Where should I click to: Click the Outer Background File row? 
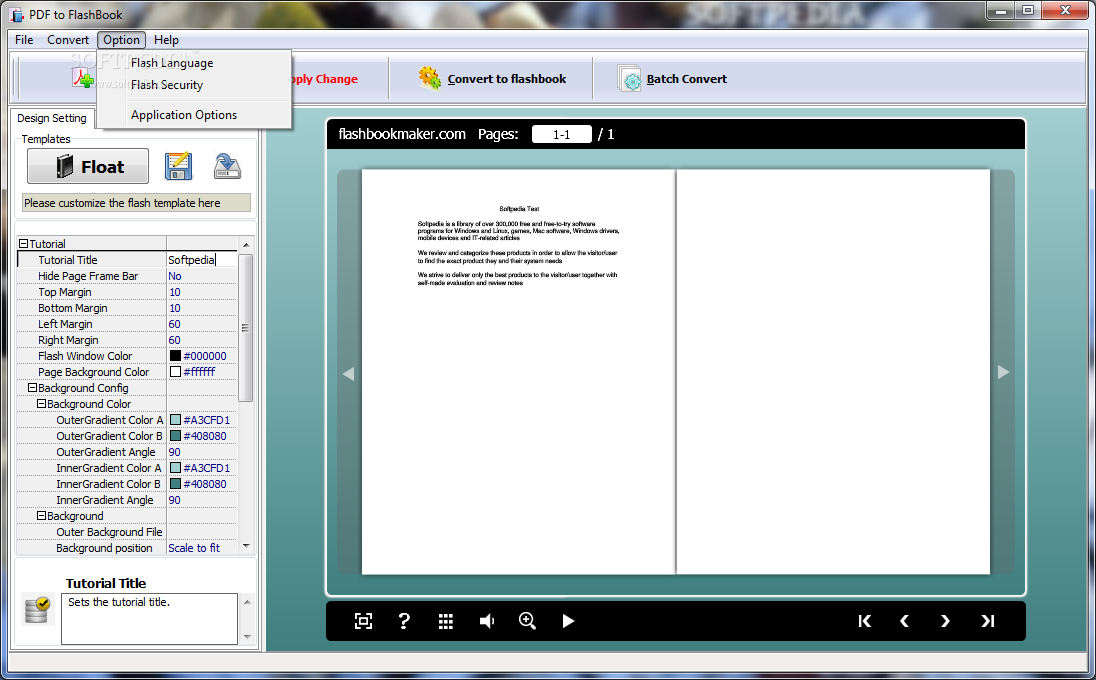tap(127, 532)
